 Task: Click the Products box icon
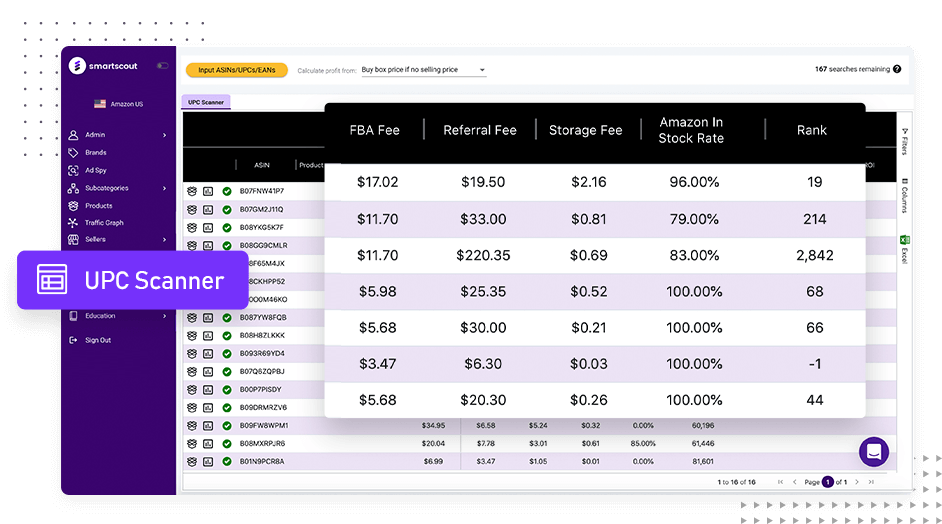[x=73, y=206]
